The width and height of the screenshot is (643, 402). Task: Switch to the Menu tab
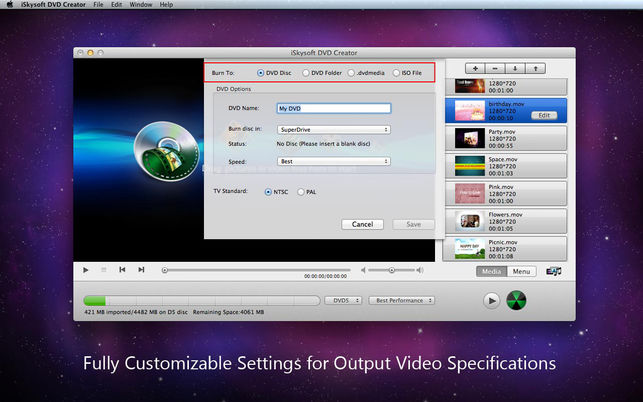(521, 272)
